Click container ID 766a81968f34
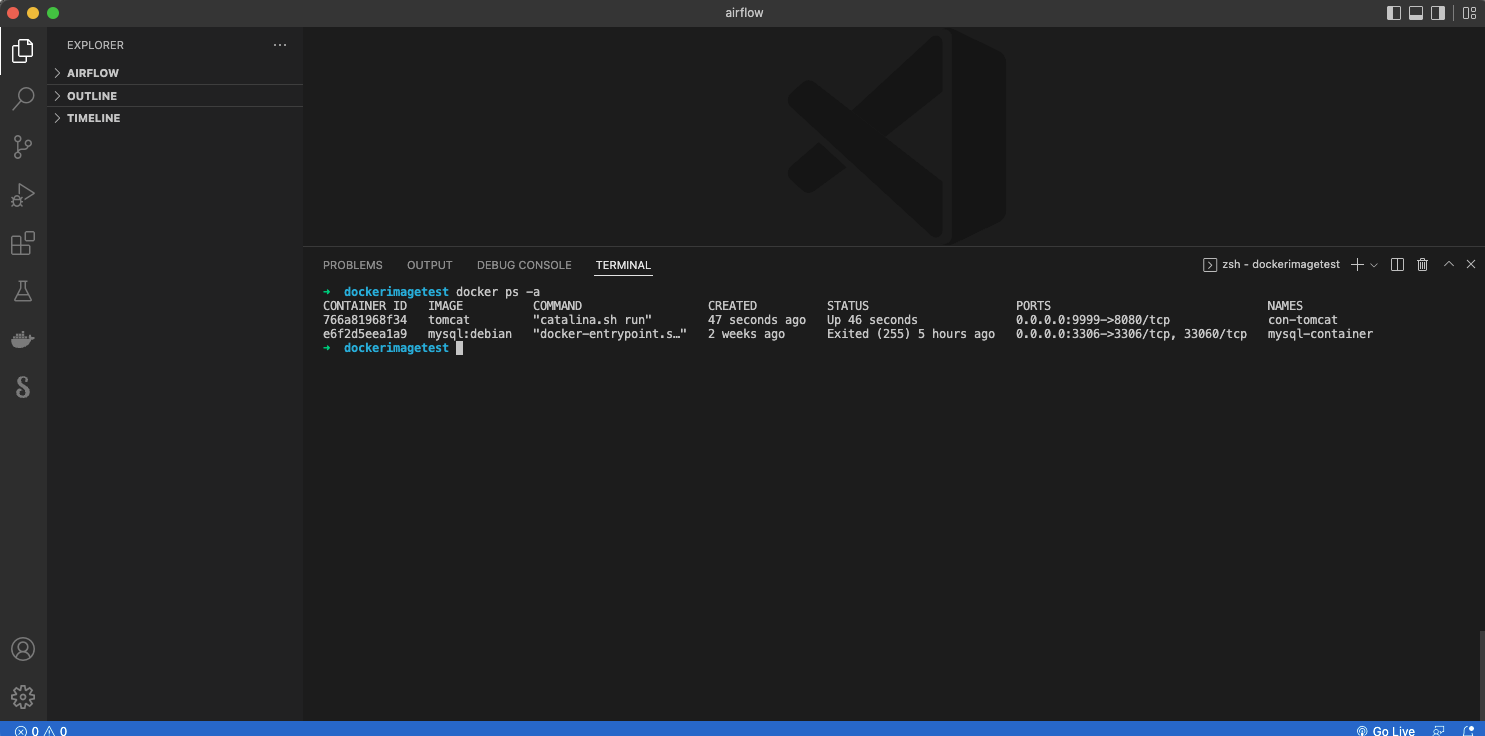Viewport: 1485px width, 736px height. point(365,320)
